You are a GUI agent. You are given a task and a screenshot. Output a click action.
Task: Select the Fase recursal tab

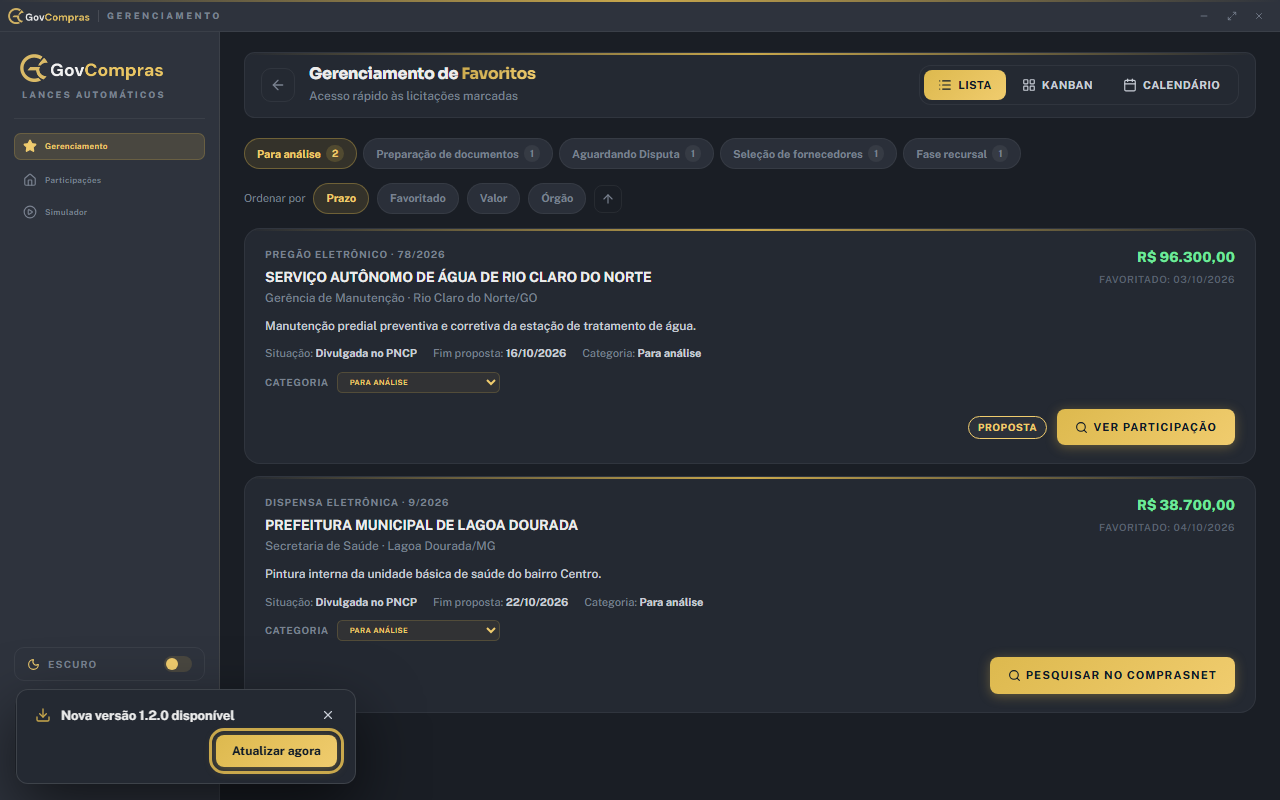click(x=962, y=154)
